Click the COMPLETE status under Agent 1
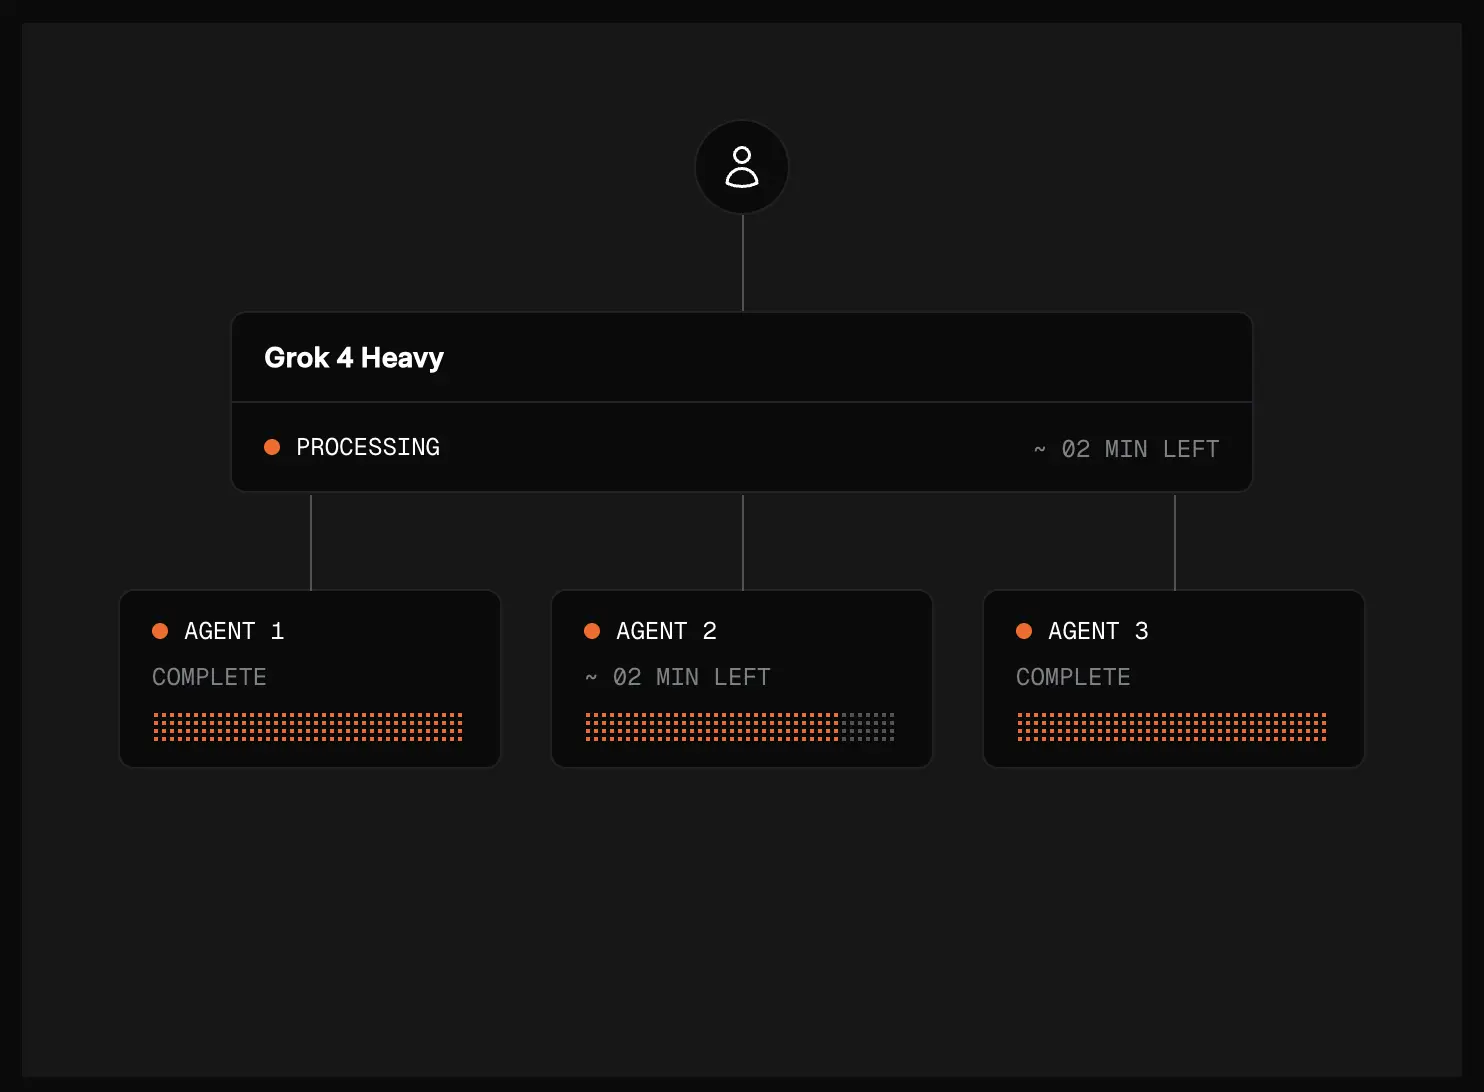Image resolution: width=1484 pixels, height=1092 pixels. pyautogui.click(x=209, y=677)
